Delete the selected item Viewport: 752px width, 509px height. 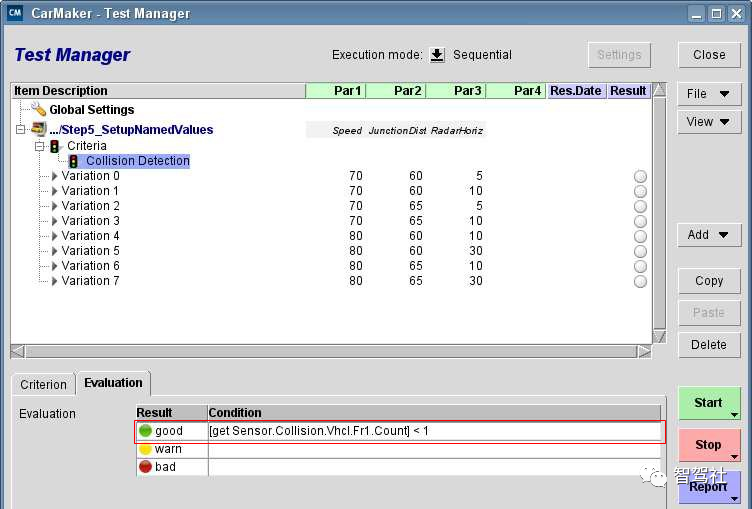(709, 345)
